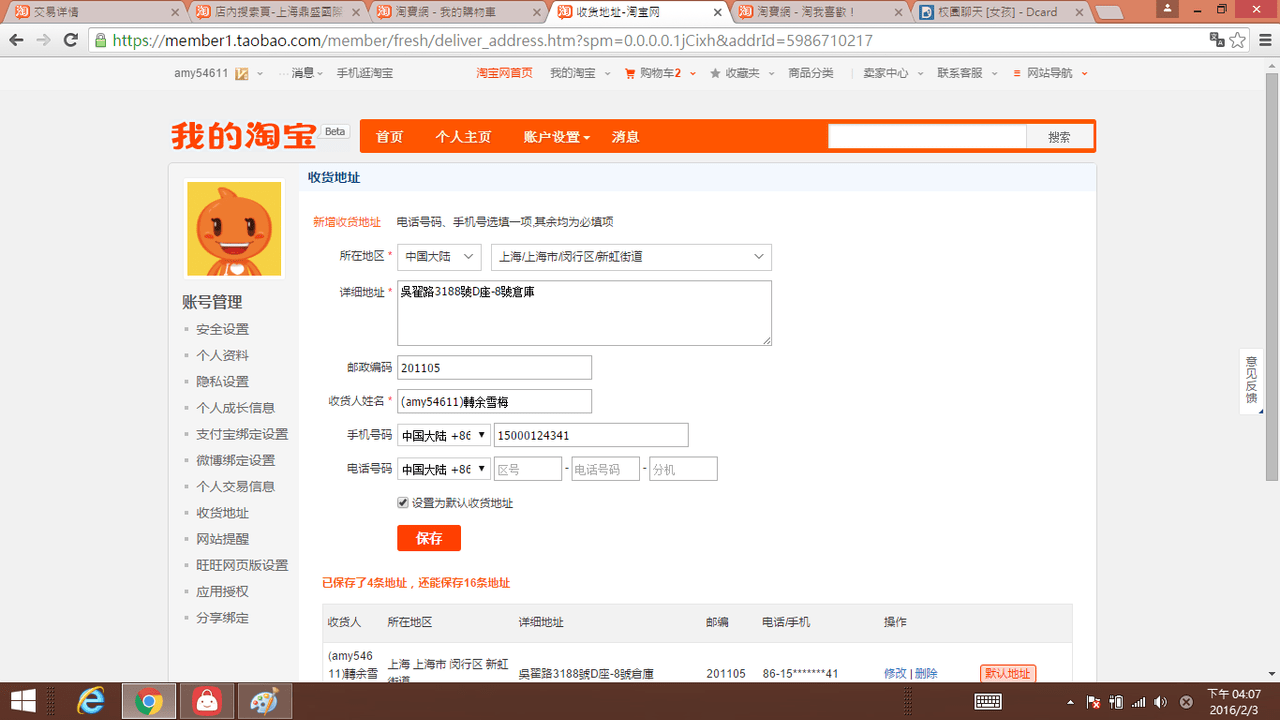Image resolution: width=1280 pixels, height=720 pixels.
Task: Switch to the 淘寶網 - 我的購物車 tab
Action: pyautogui.click(x=460, y=12)
